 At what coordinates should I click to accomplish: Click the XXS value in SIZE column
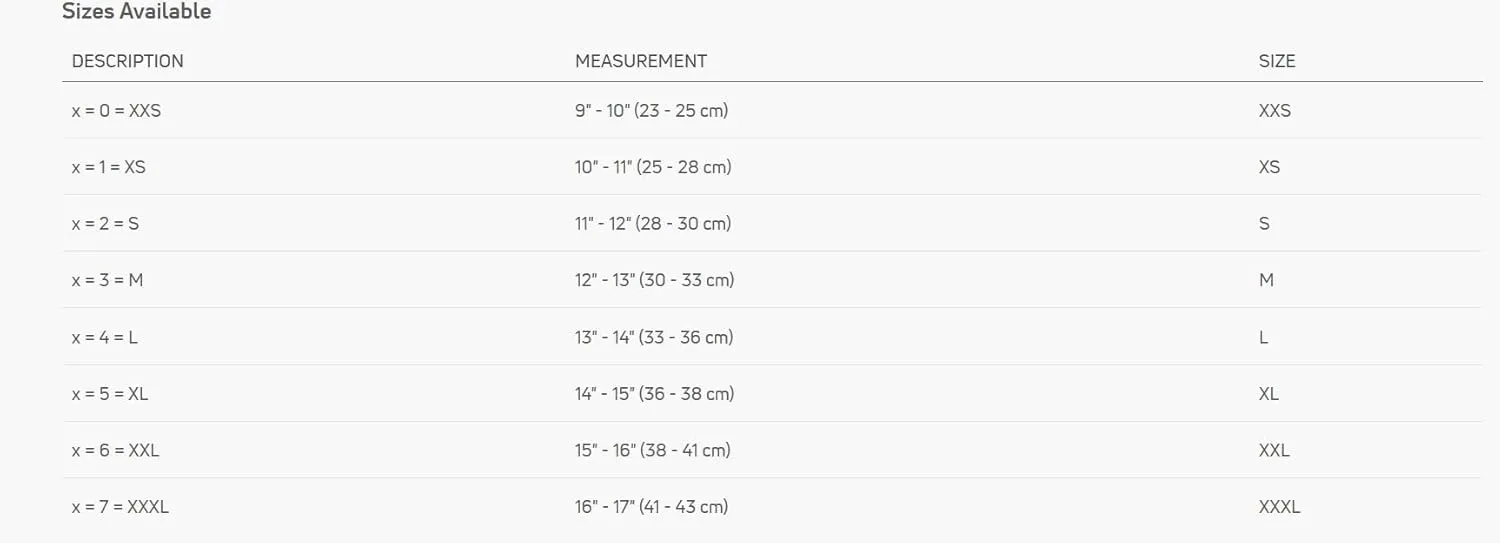[x=1275, y=111]
